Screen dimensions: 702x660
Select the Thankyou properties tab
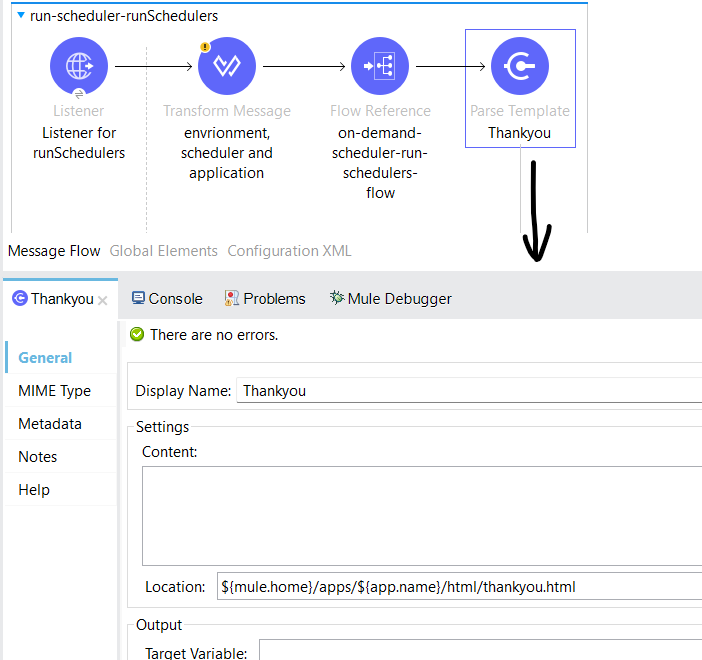(x=62, y=299)
